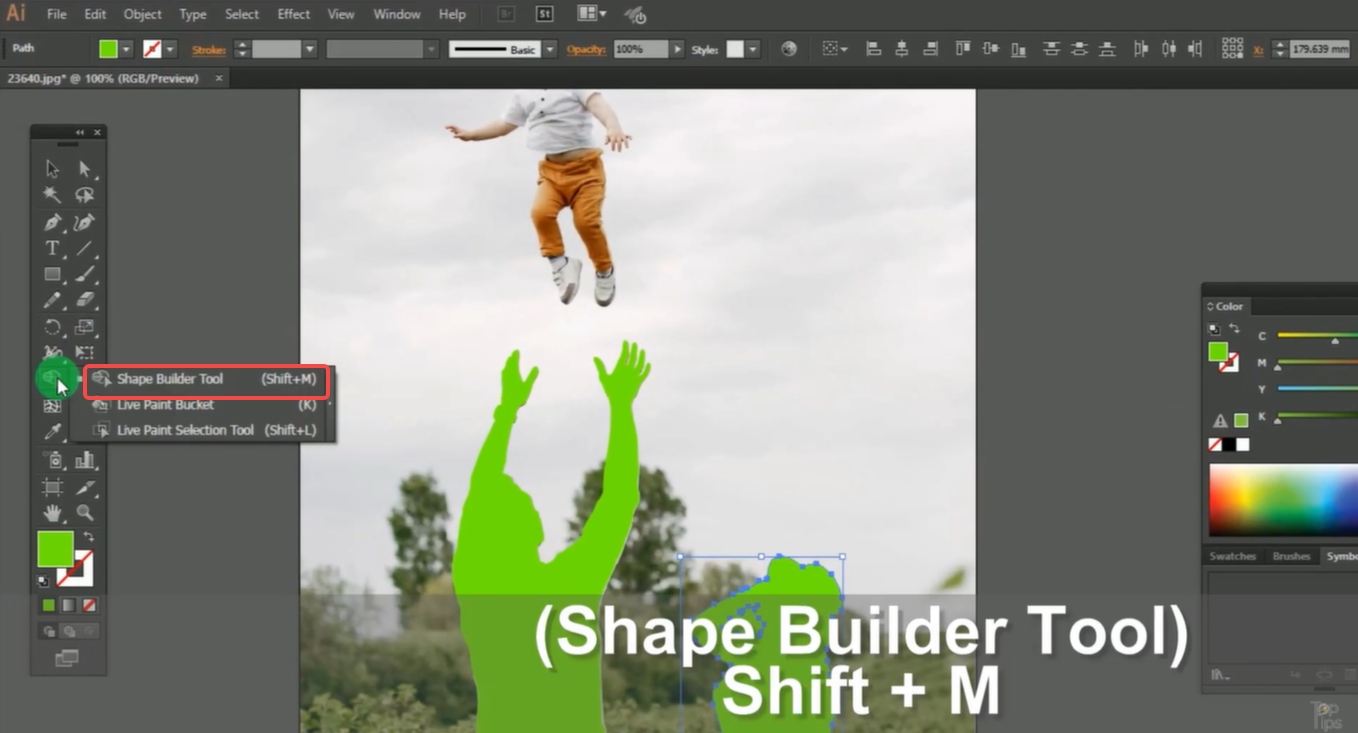Viewport: 1358px width, 733px height.
Task: Open the Opacity dropdown in the control bar
Action: pos(677,48)
